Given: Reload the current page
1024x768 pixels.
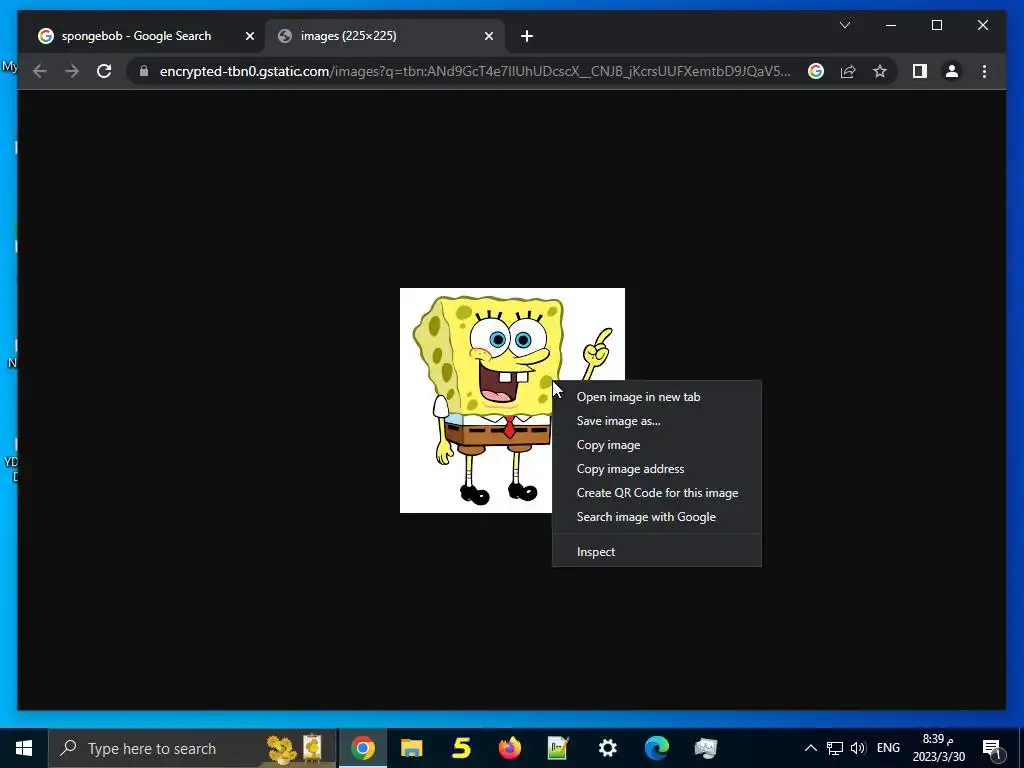Looking at the screenshot, I should pos(104,71).
